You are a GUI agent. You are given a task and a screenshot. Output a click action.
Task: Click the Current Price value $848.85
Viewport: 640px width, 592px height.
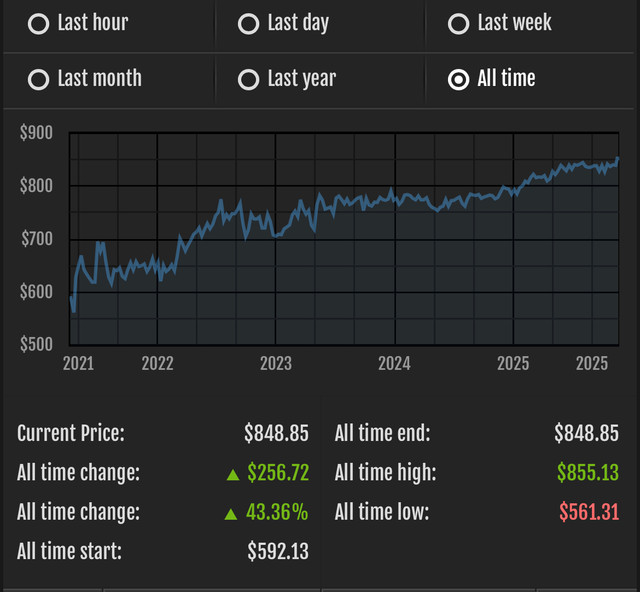276,433
